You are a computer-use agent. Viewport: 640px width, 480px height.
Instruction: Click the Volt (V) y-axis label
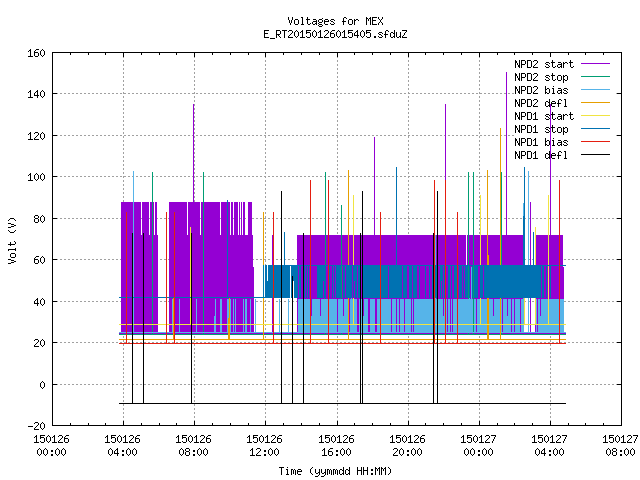click(12, 241)
